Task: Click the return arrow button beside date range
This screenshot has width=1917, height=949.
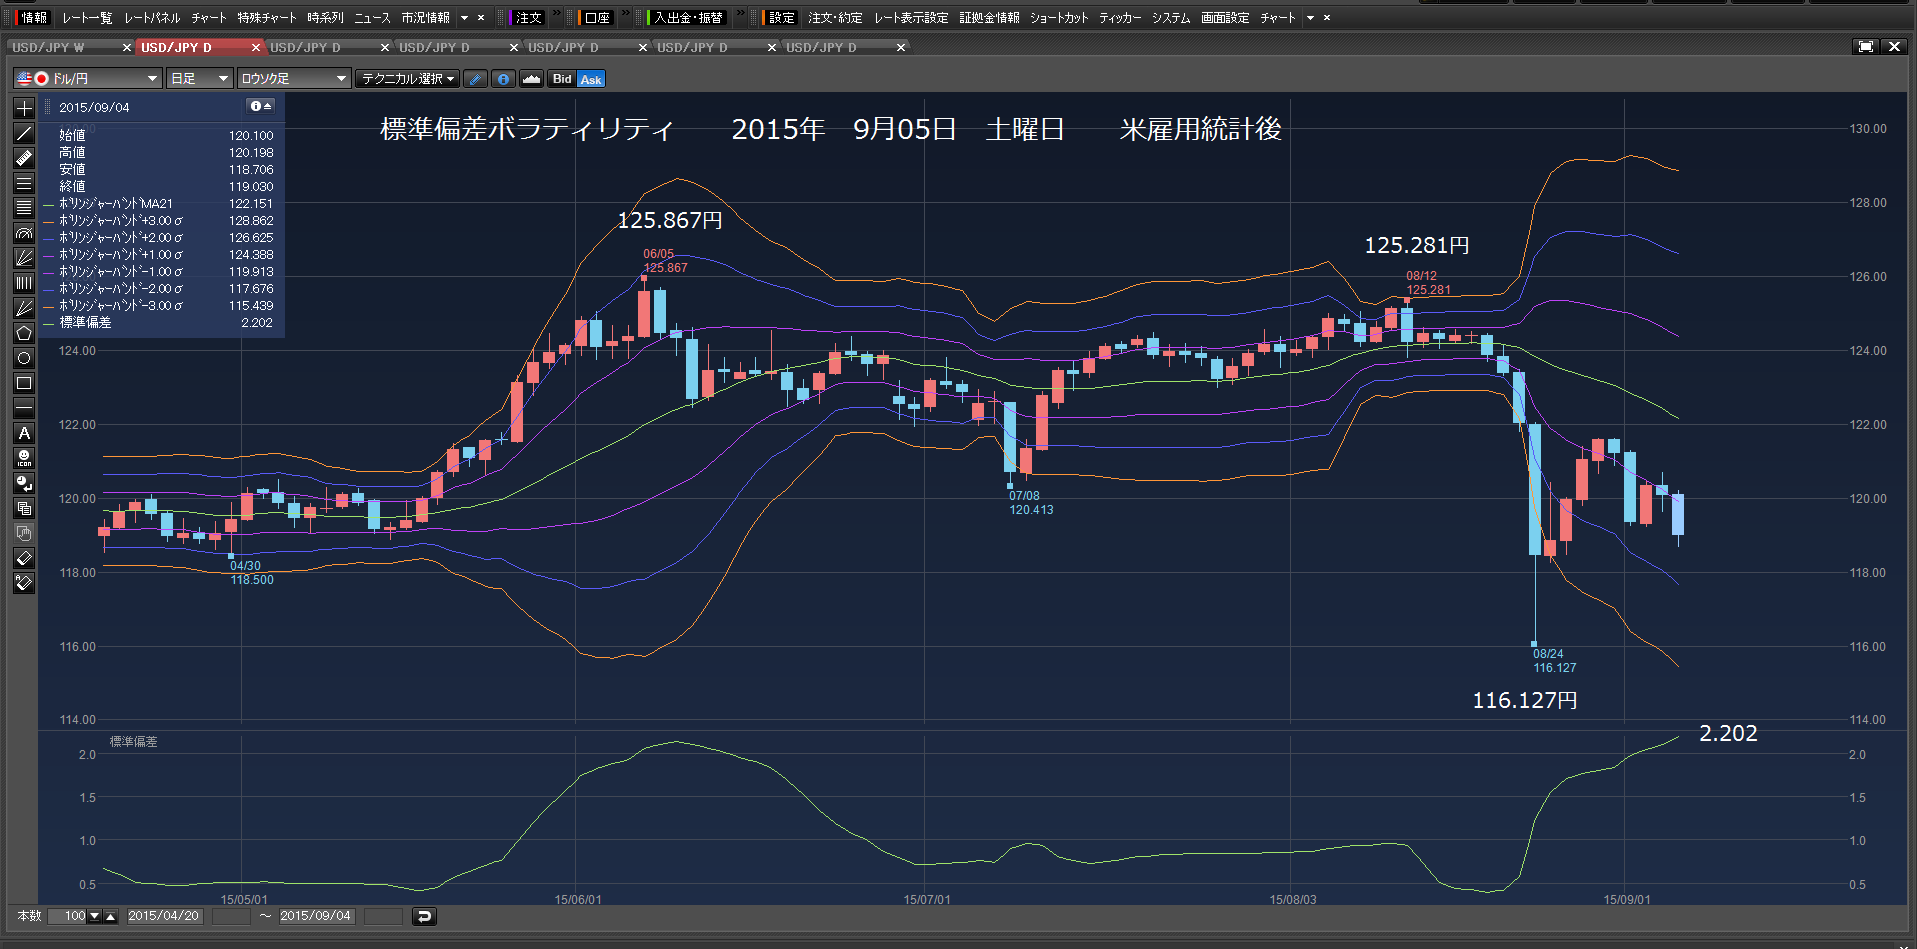Action: point(424,916)
